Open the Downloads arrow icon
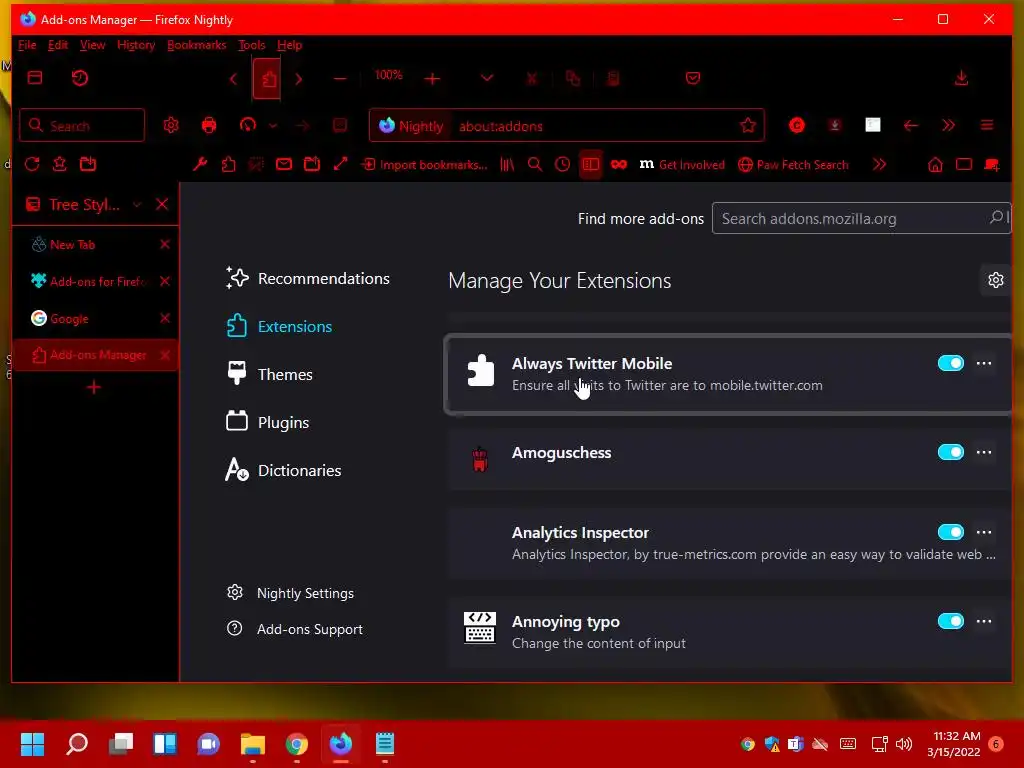1024x768 pixels. point(961,78)
